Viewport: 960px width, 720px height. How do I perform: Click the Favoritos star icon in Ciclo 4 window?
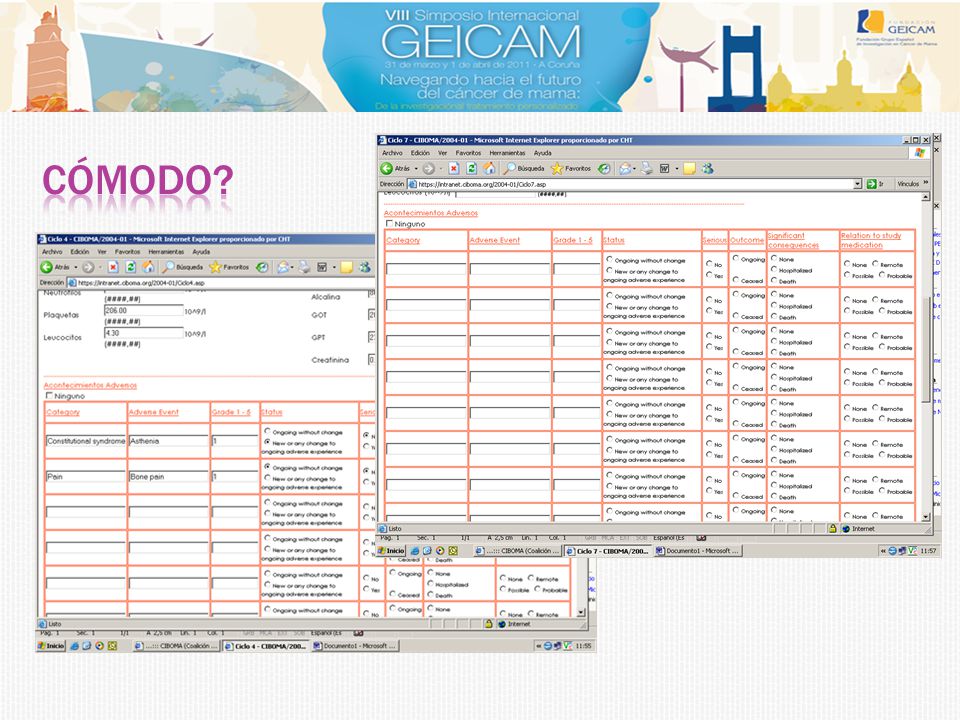[215, 267]
